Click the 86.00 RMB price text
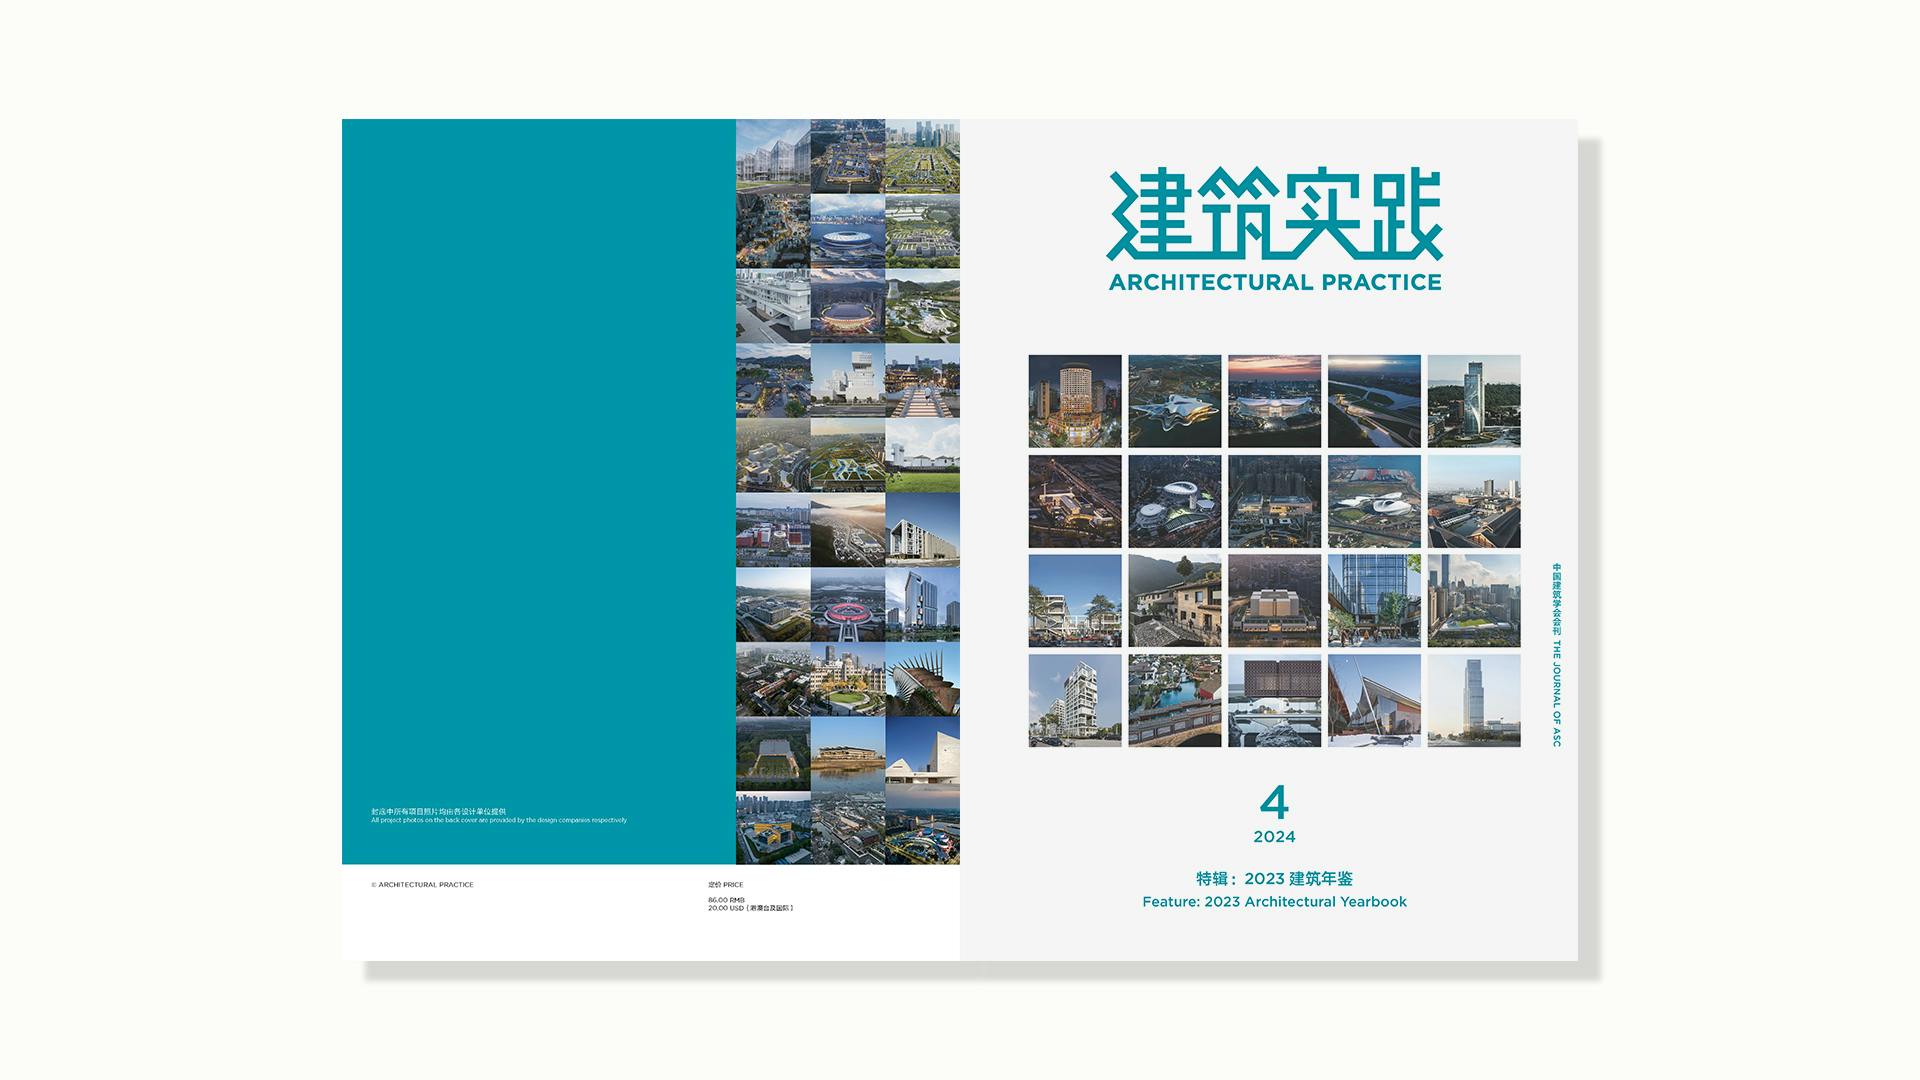Viewport: 1920px width, 1080px height. click(x=726, y=900)
